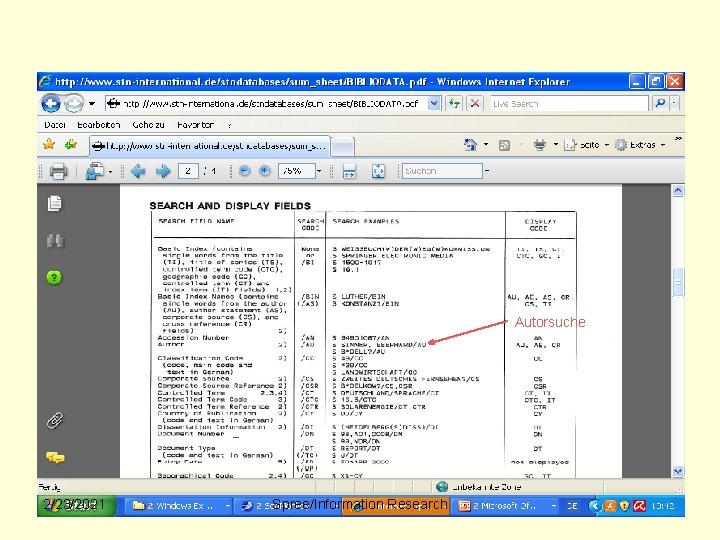Click the vertical scrollbar thumb
The width and height of the screenshot is (720, 540).
click(x=678, y=281)
